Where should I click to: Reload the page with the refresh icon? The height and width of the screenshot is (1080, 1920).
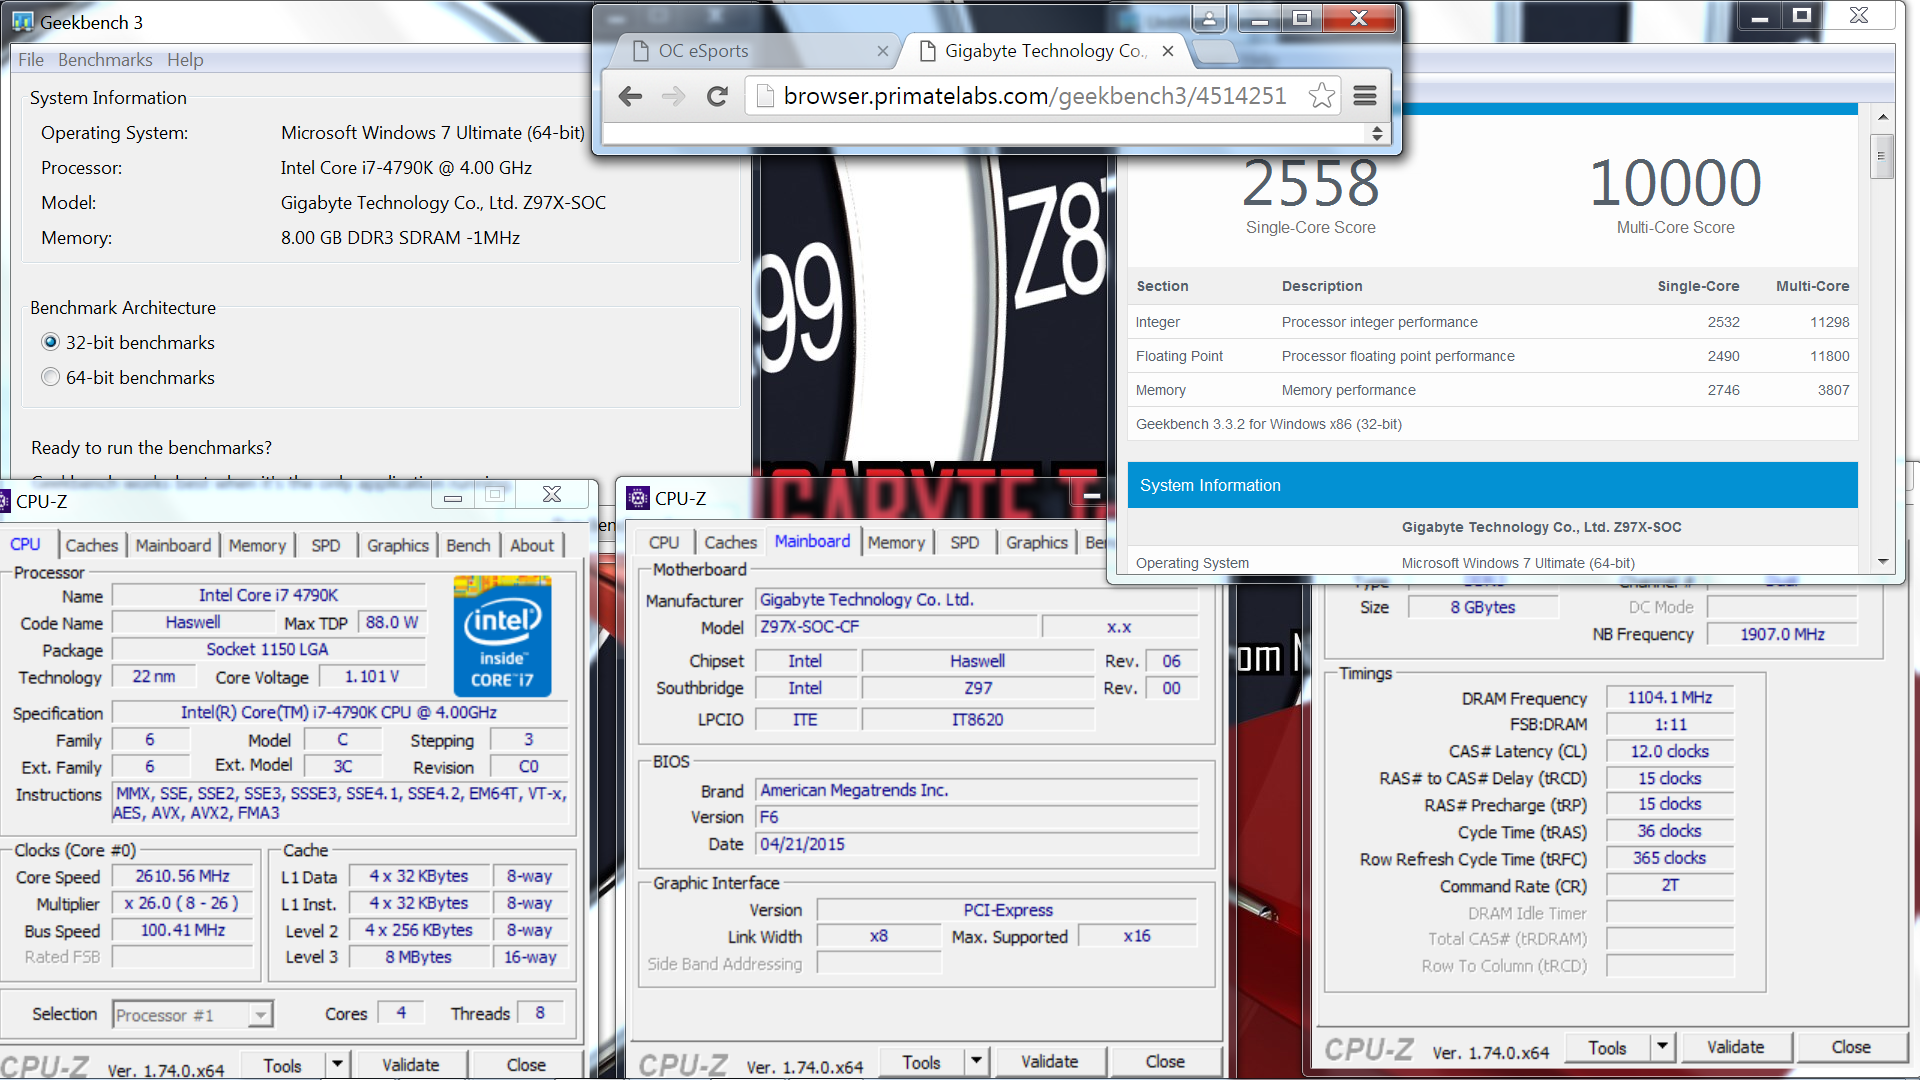coord(717,96)
